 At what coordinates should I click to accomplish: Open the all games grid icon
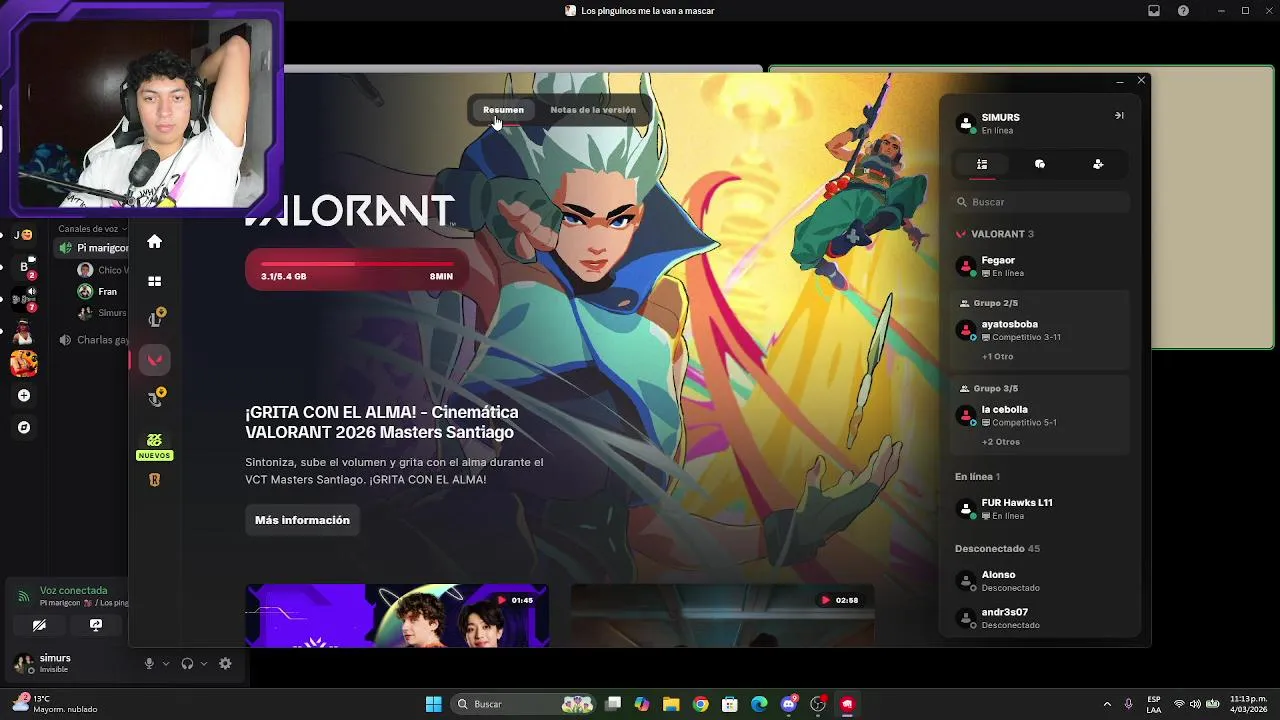154,282
